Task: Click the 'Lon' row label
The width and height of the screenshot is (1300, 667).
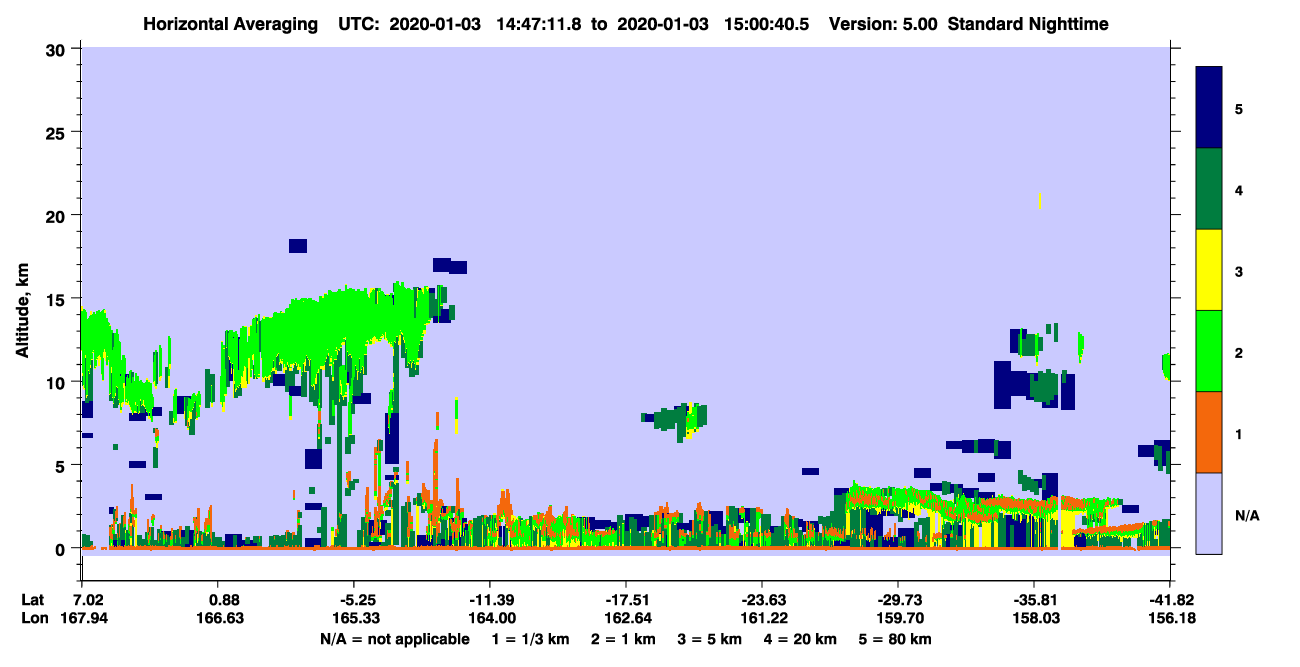Action: click(33, 618)
